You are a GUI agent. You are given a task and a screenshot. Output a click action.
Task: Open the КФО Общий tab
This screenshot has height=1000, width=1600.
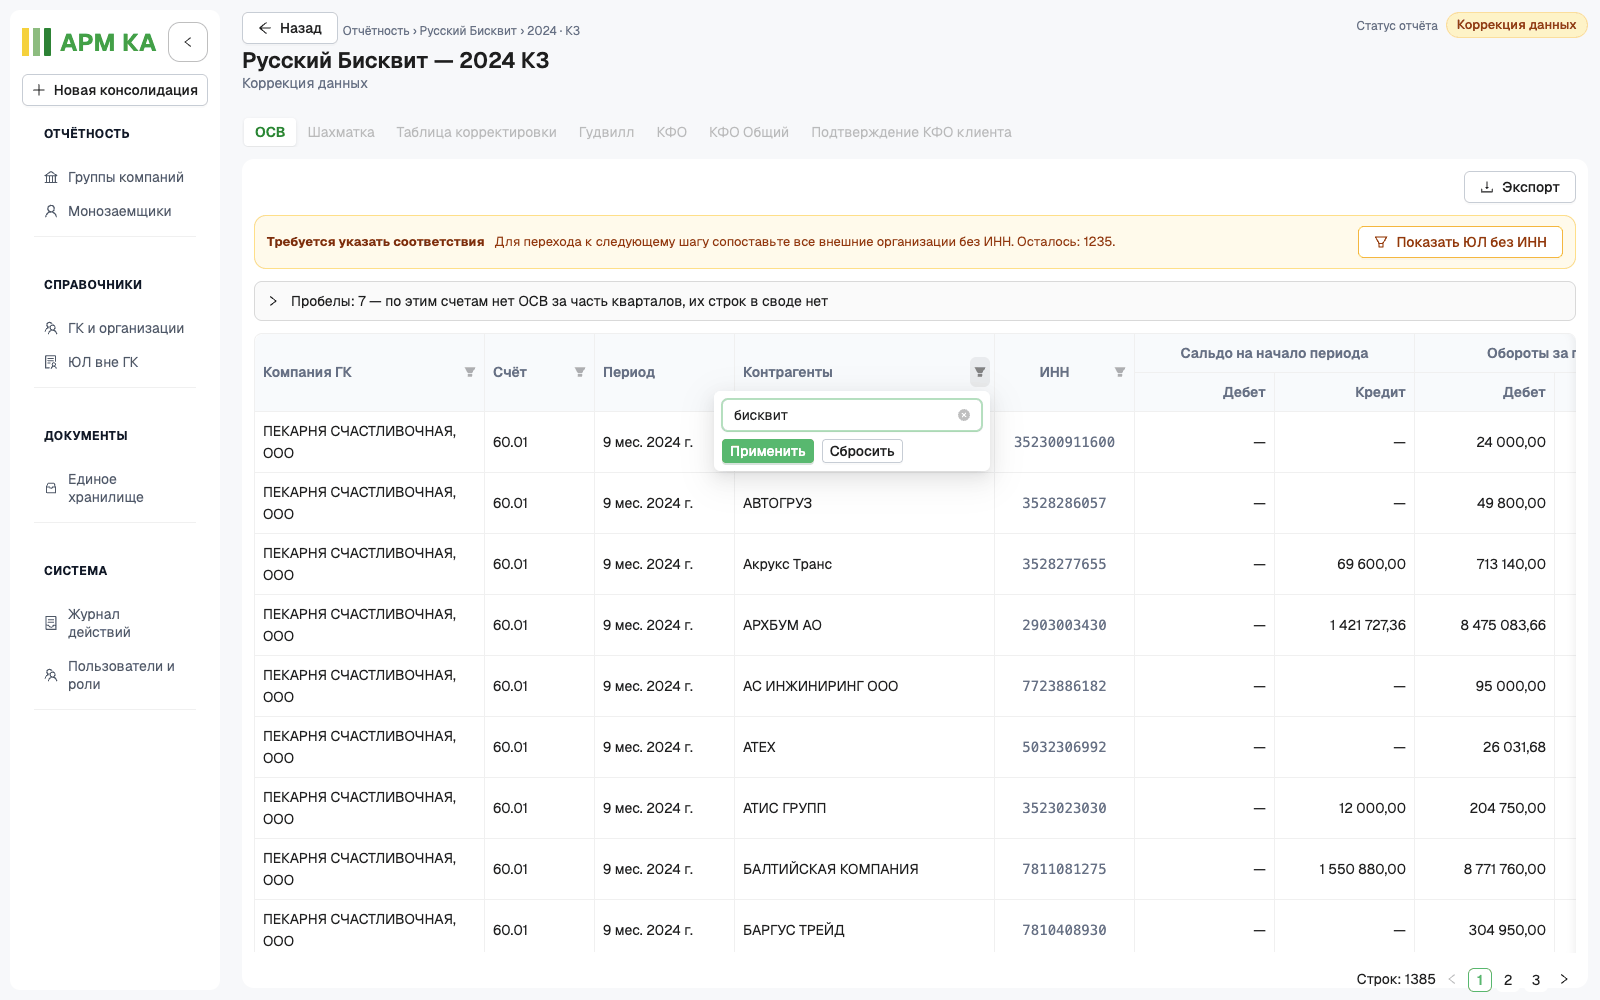tap(749, 132)
